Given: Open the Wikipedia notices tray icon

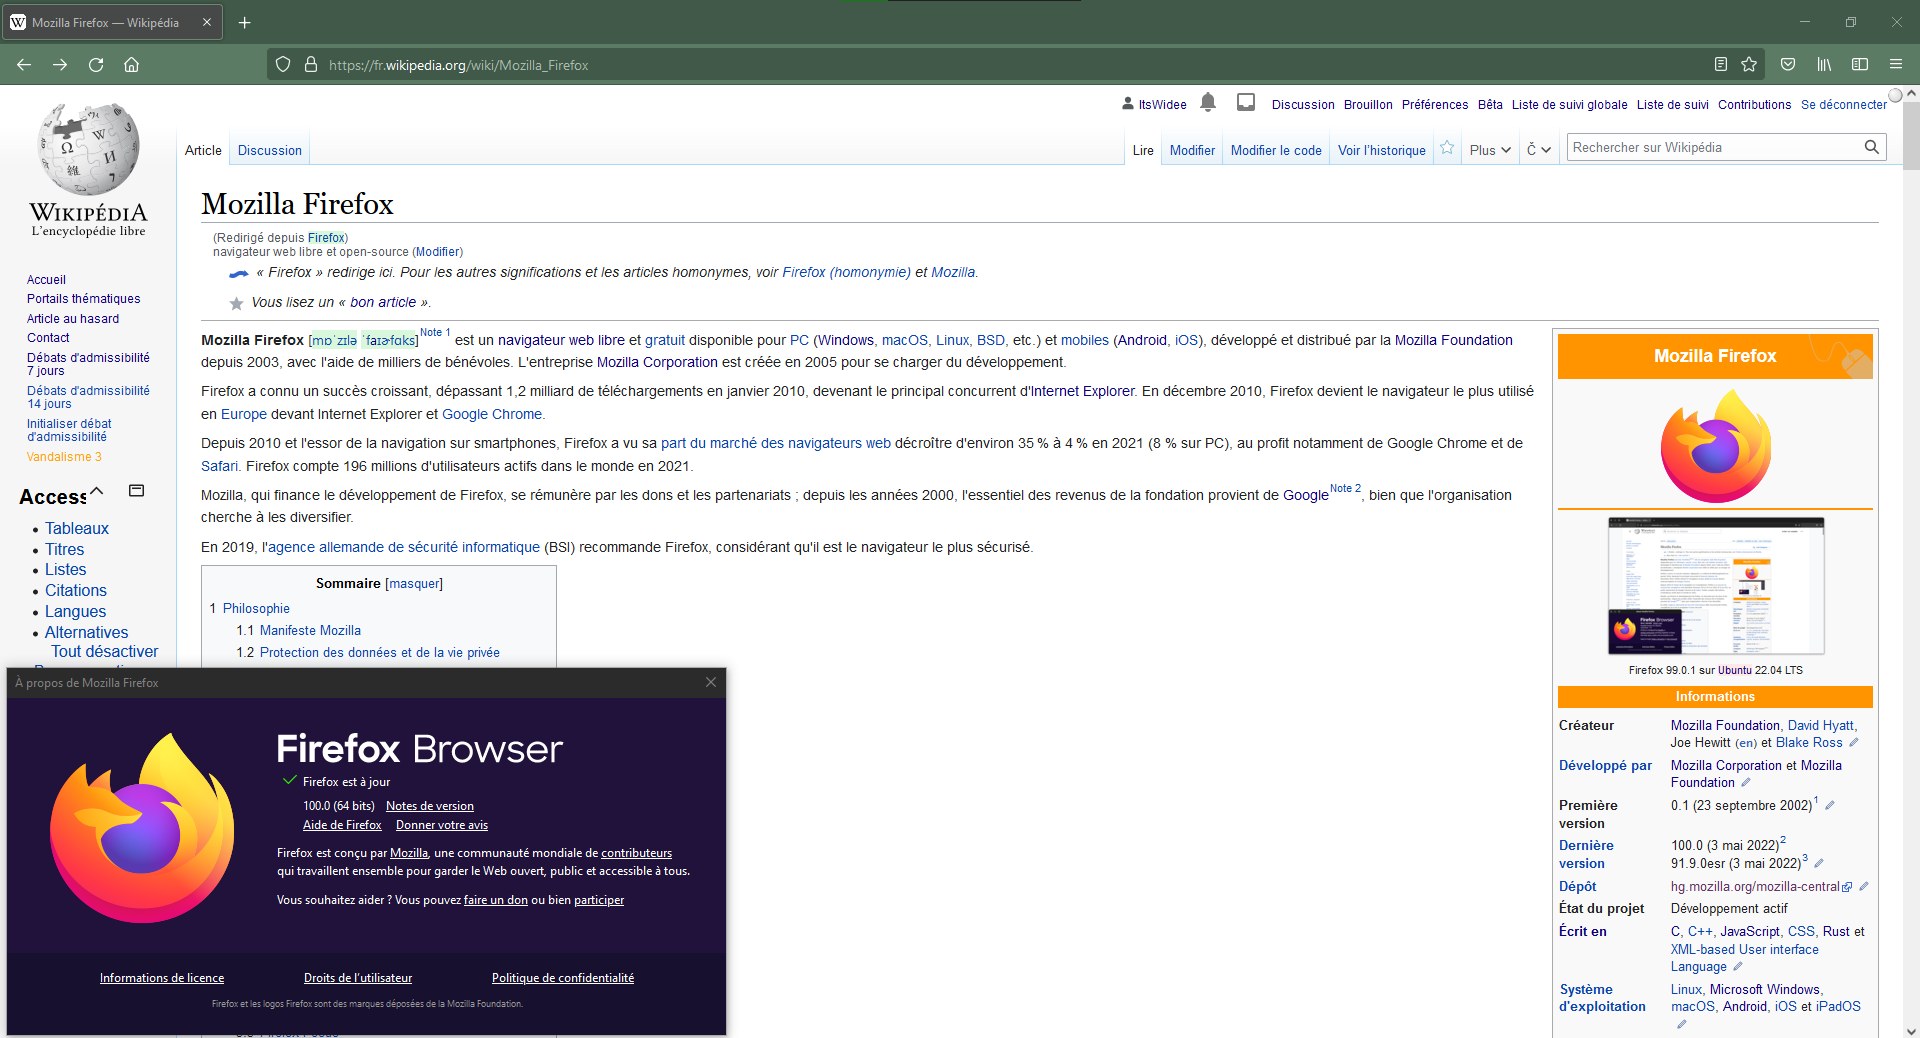Looking at the screenshot, I should tap(1246, 102).
